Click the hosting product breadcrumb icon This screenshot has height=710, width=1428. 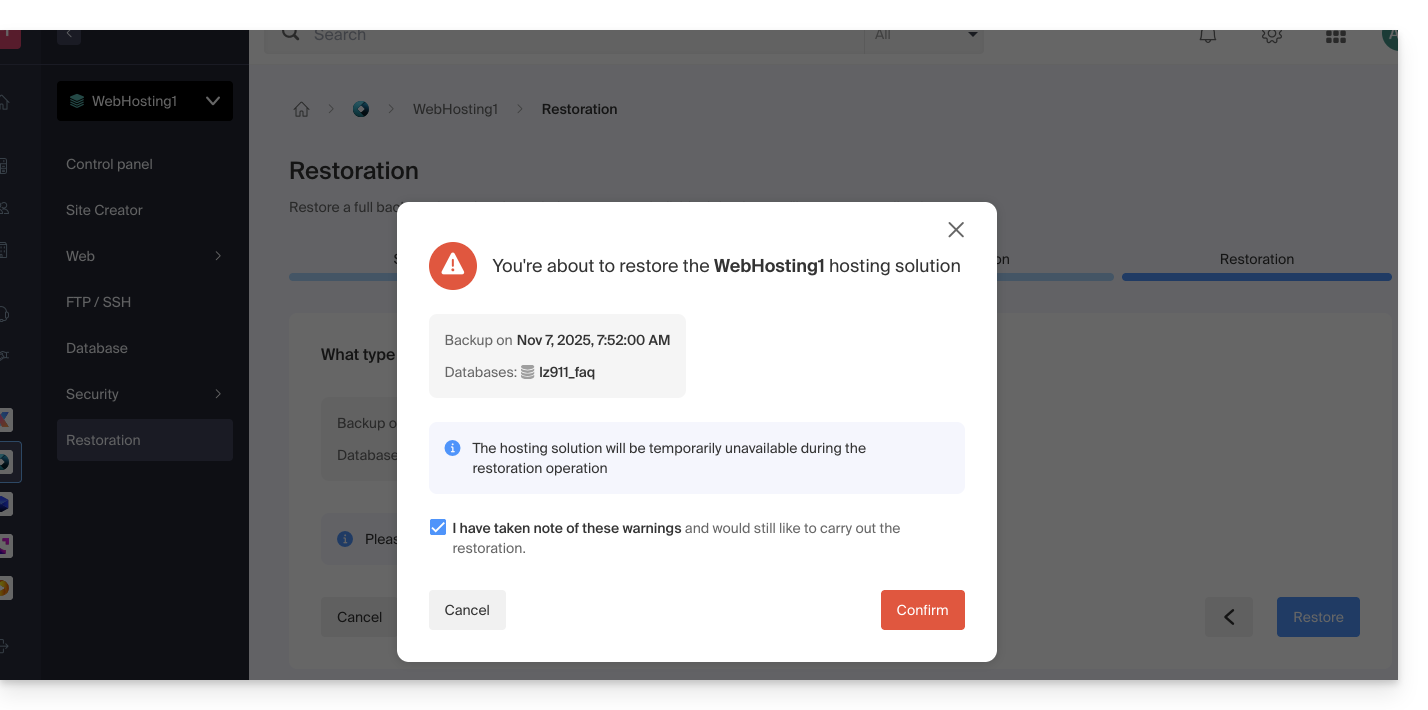coord(361,109)
